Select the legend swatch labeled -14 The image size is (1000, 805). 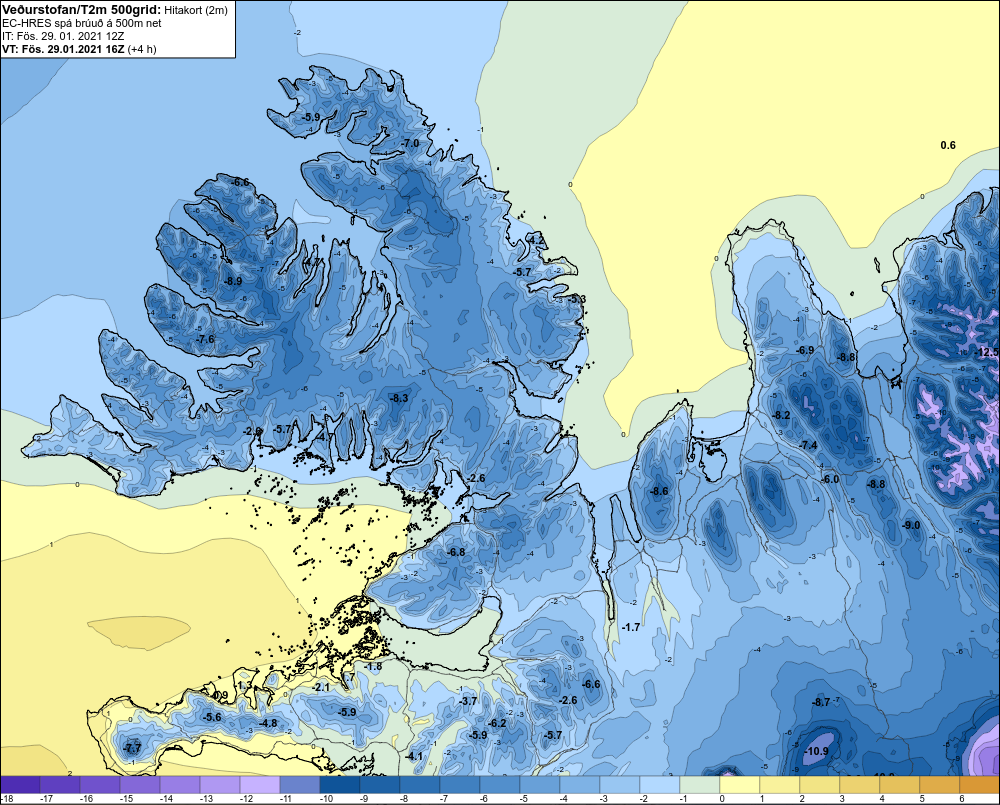(x=180, y=785)
